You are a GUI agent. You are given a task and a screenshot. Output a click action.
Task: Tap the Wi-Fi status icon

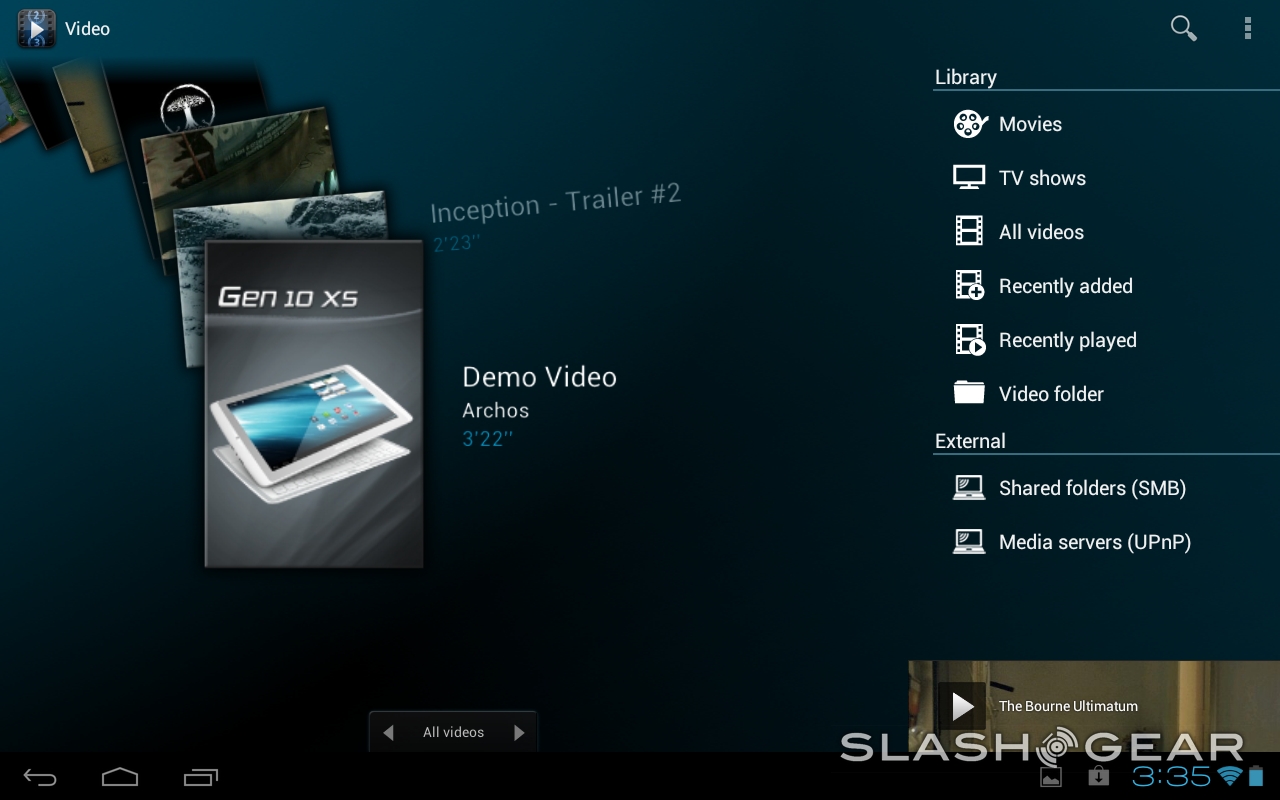[x=1230, y=776]
